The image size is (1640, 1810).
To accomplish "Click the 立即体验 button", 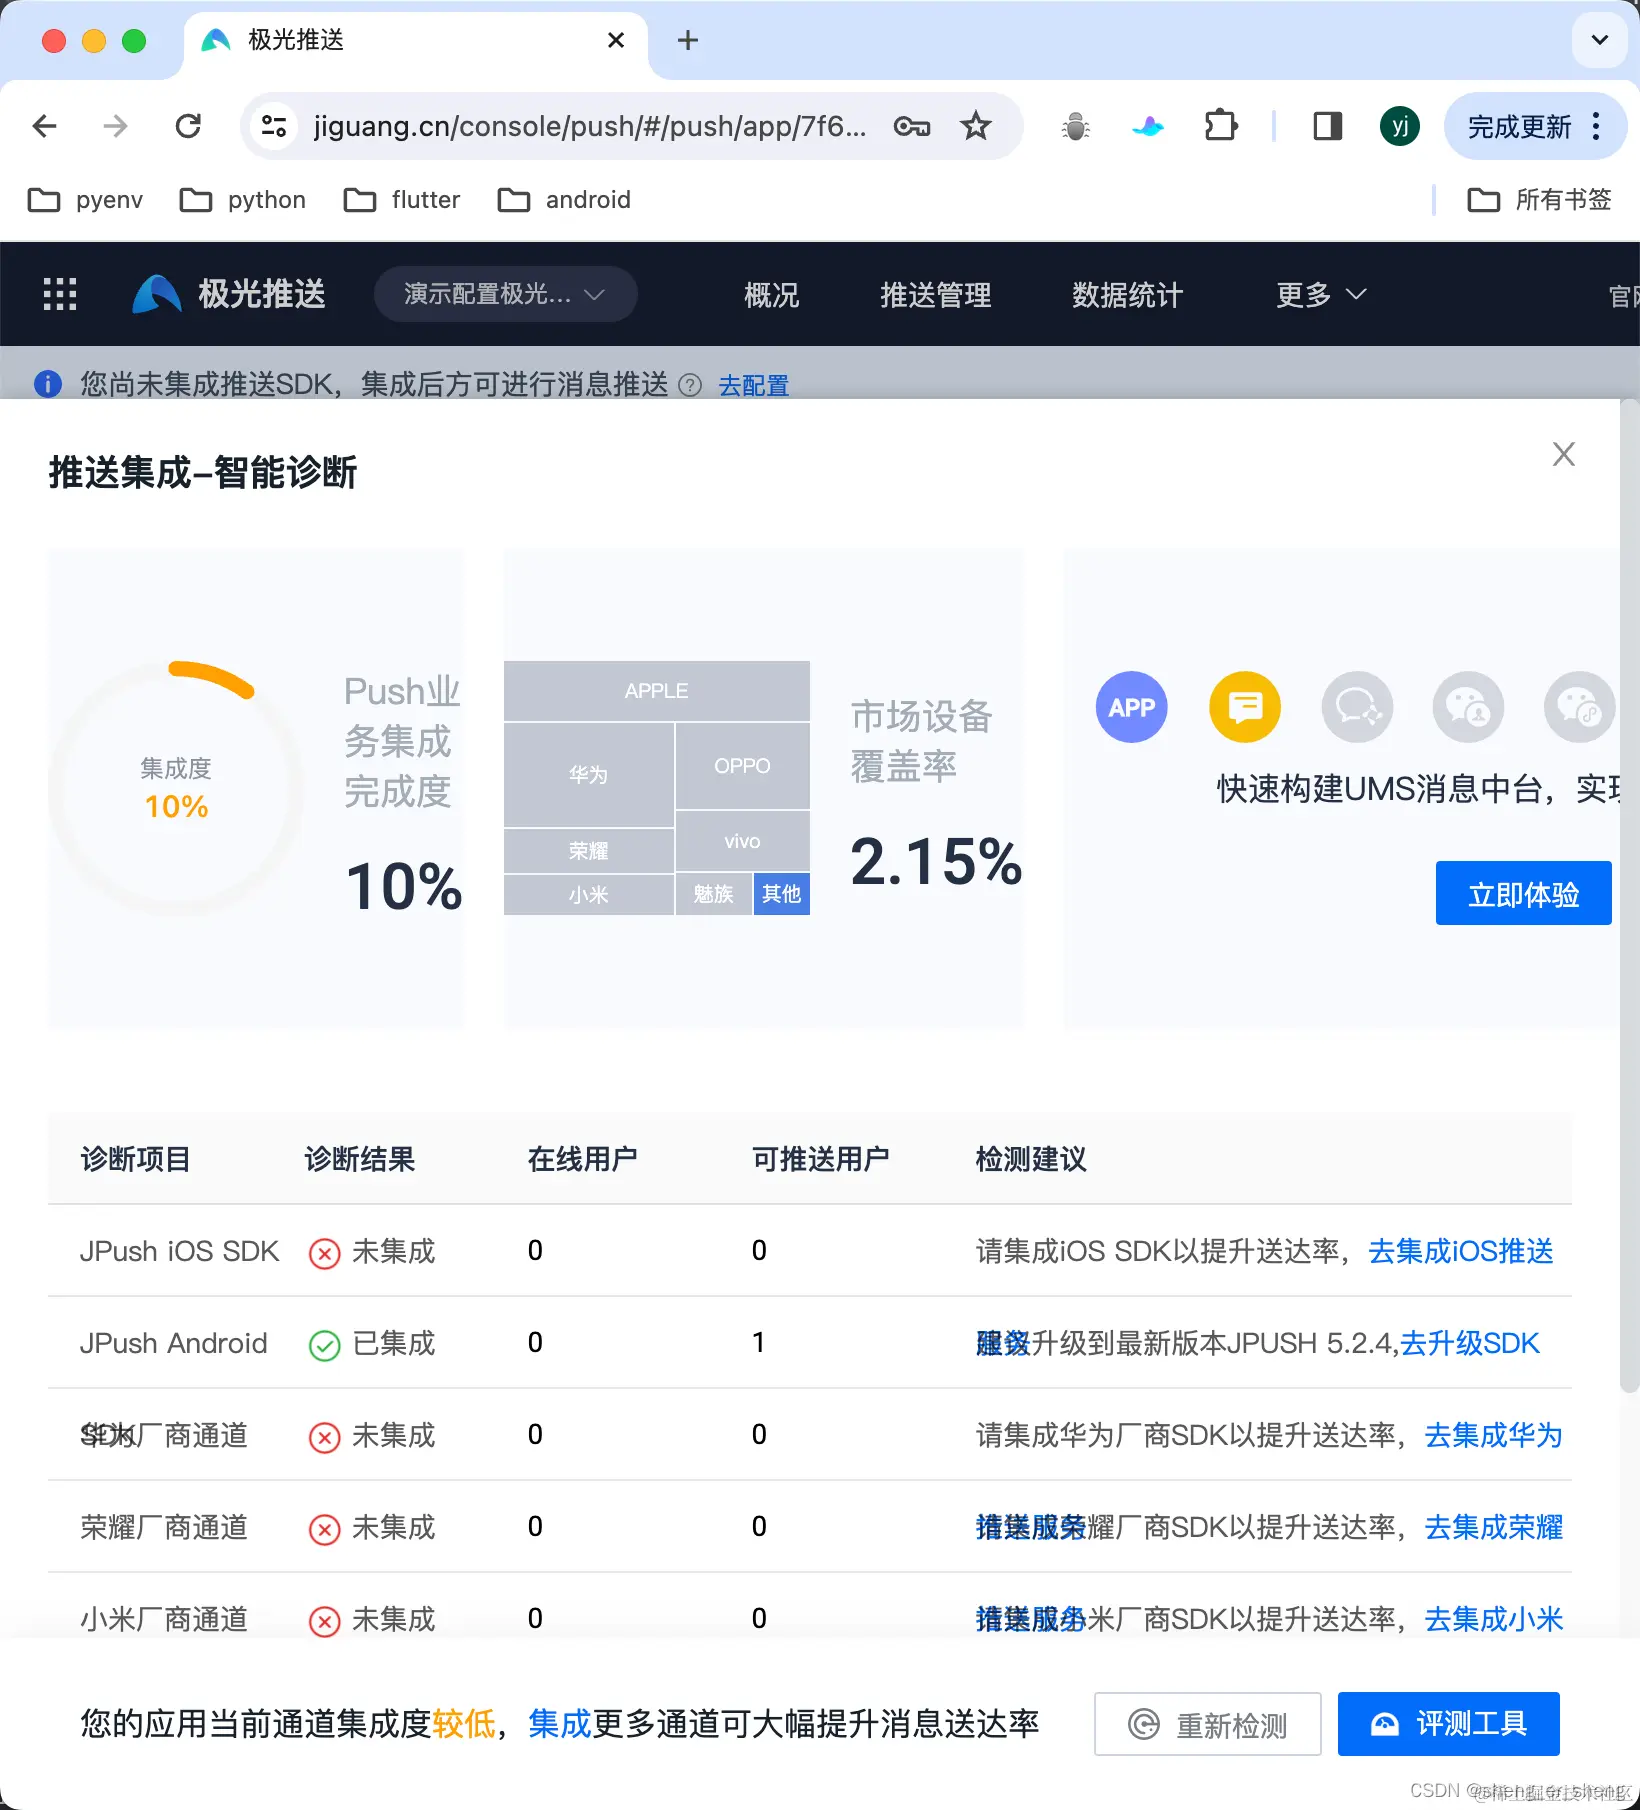I will coord(1522,893).
